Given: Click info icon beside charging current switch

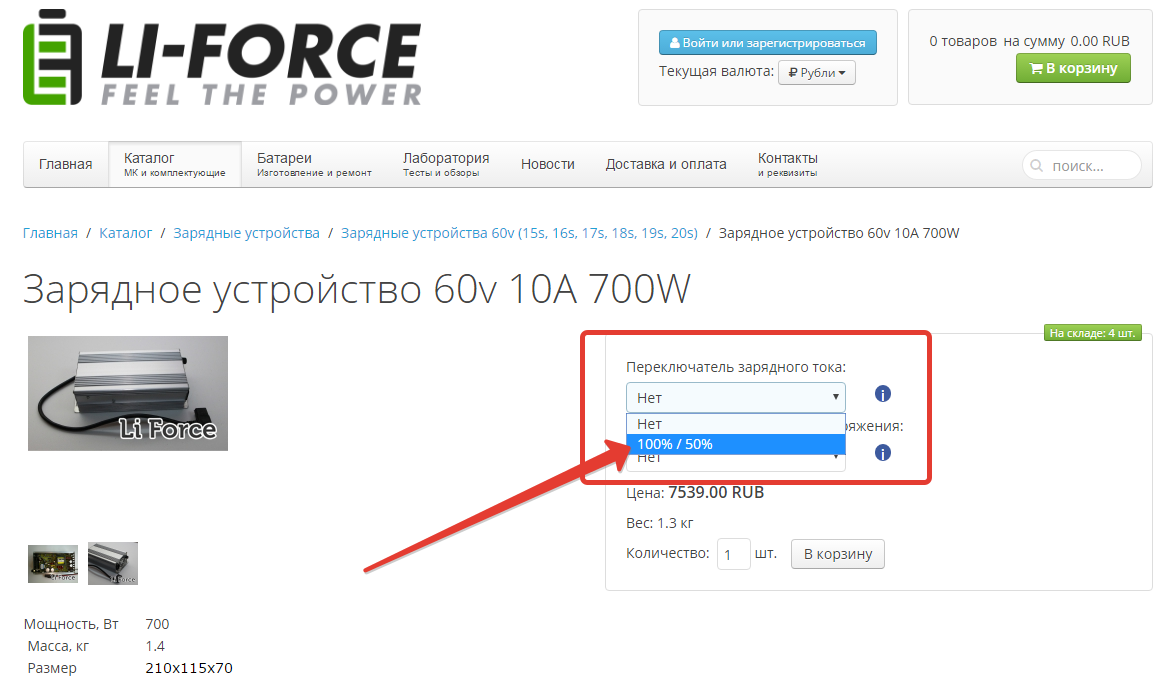Looking at the screenshot, I should pos(882,394).
